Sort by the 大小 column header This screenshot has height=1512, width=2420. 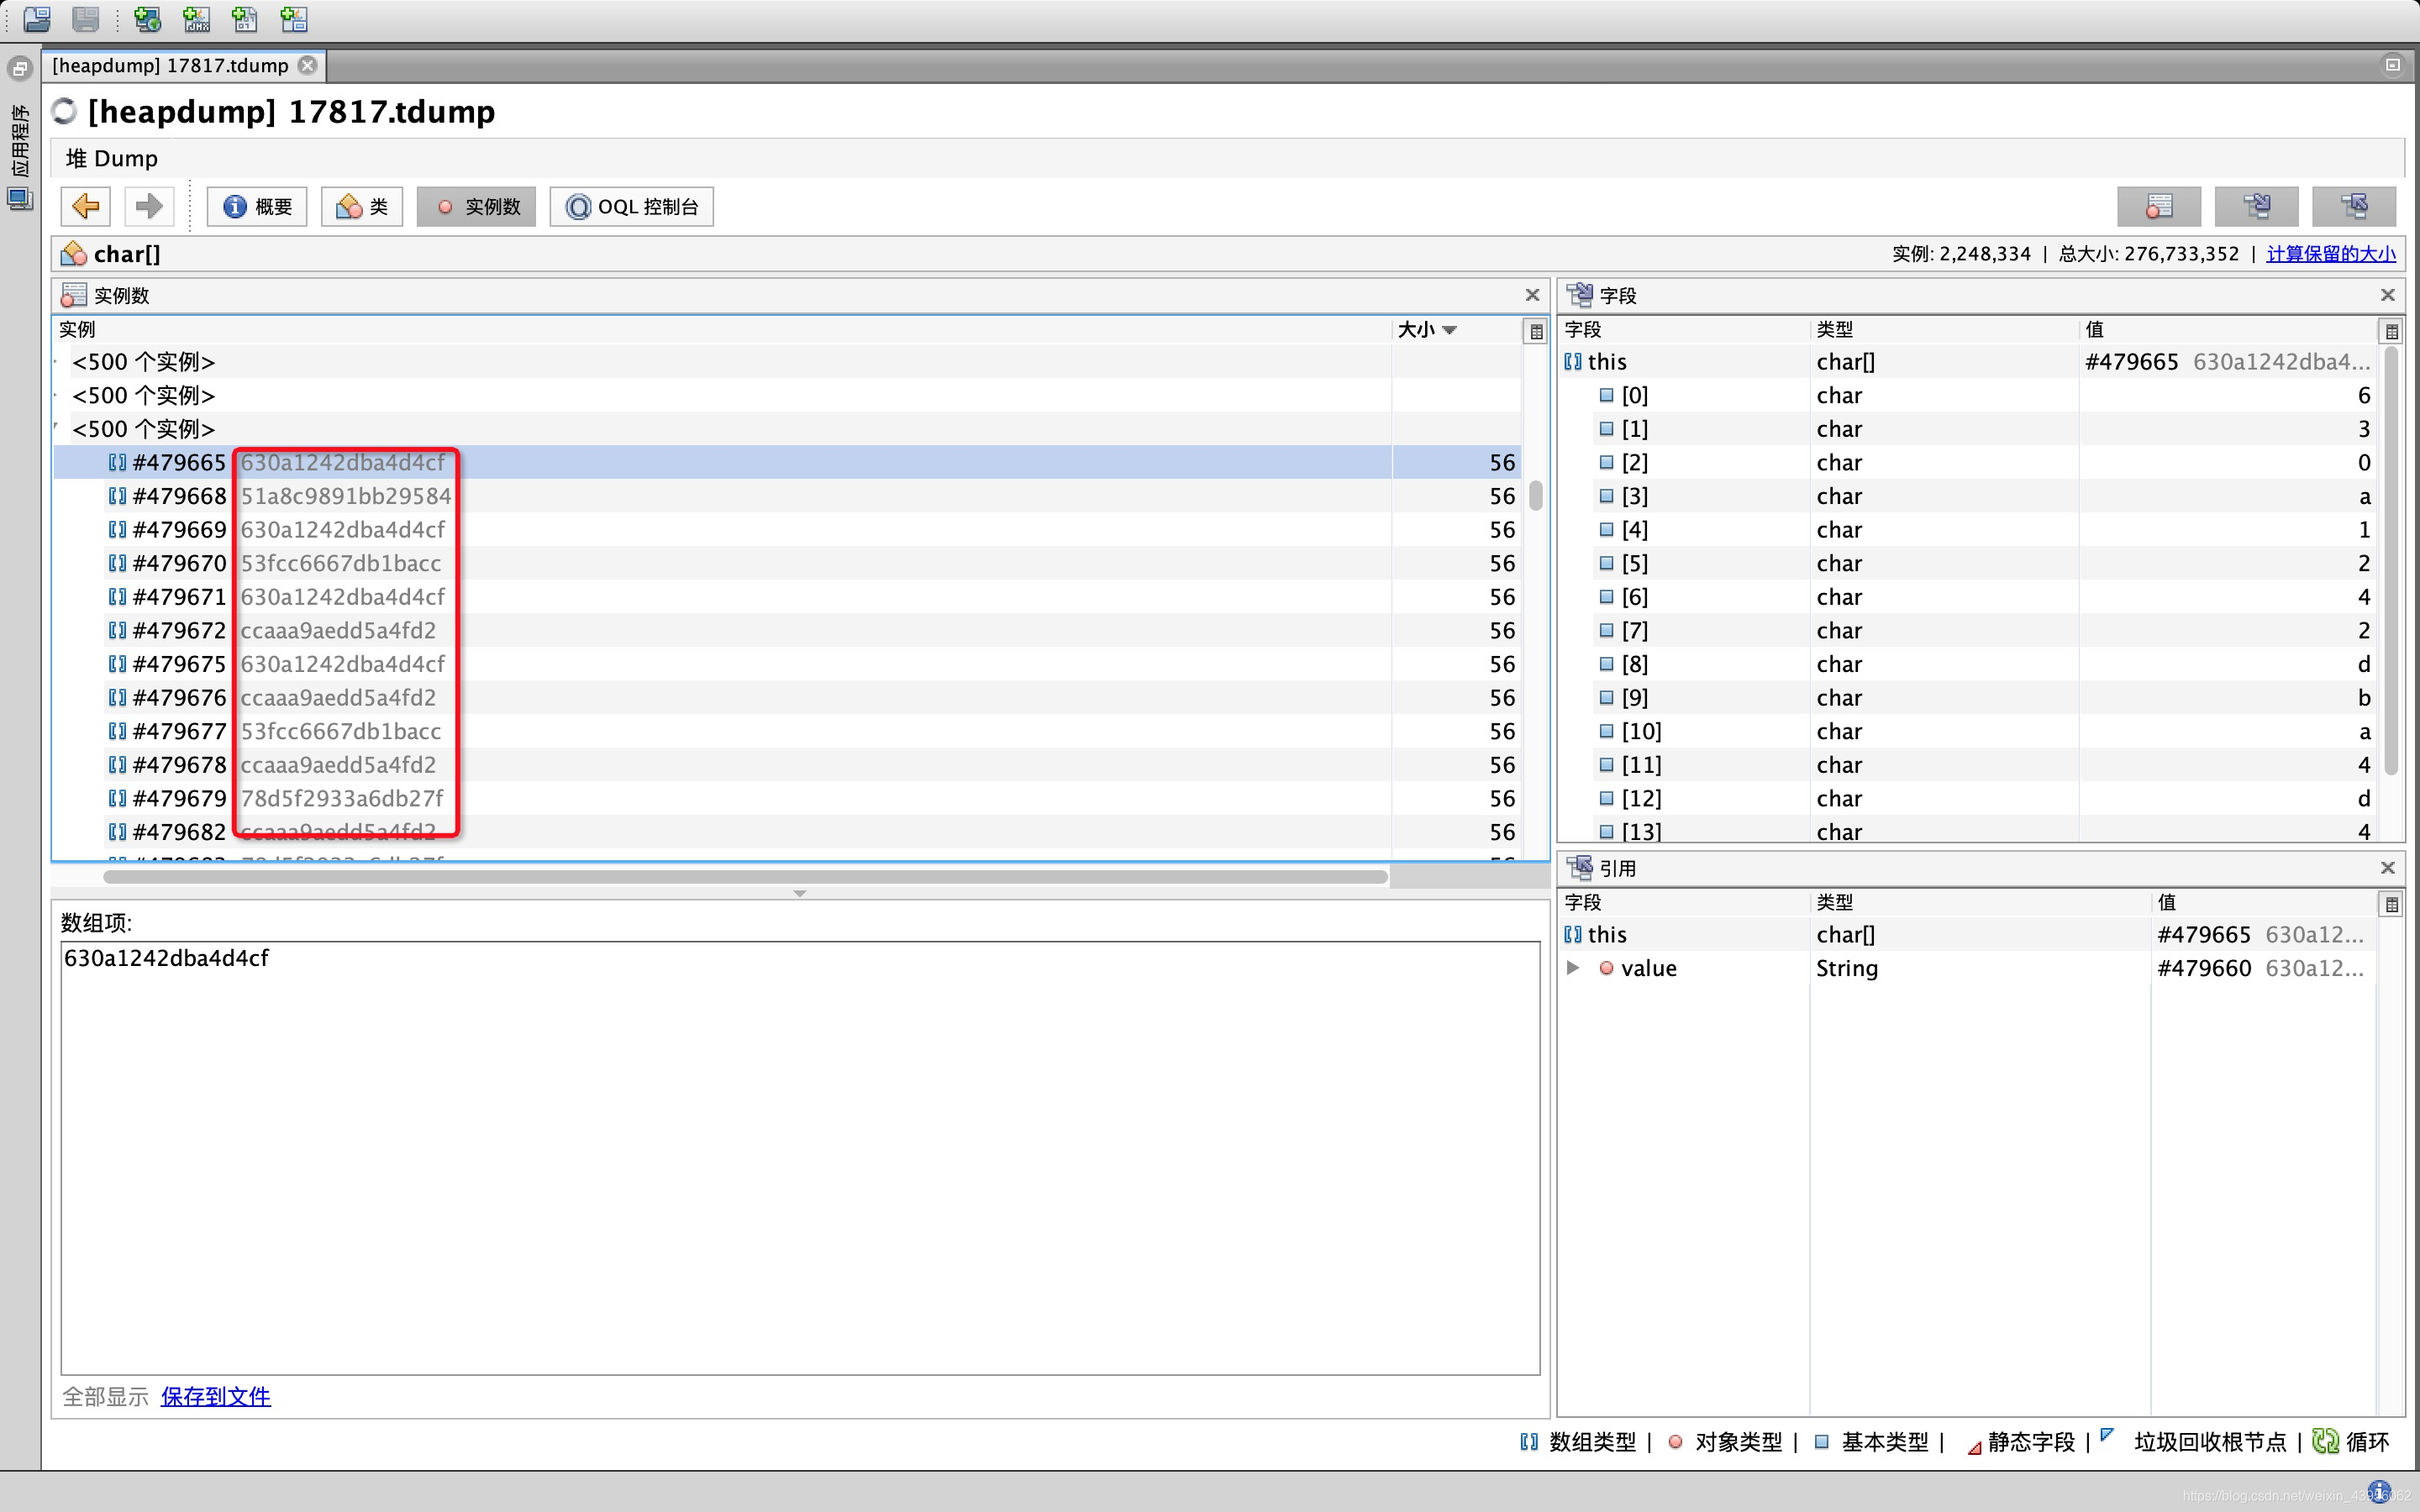pyautogui.click(x=1455, y=330)
